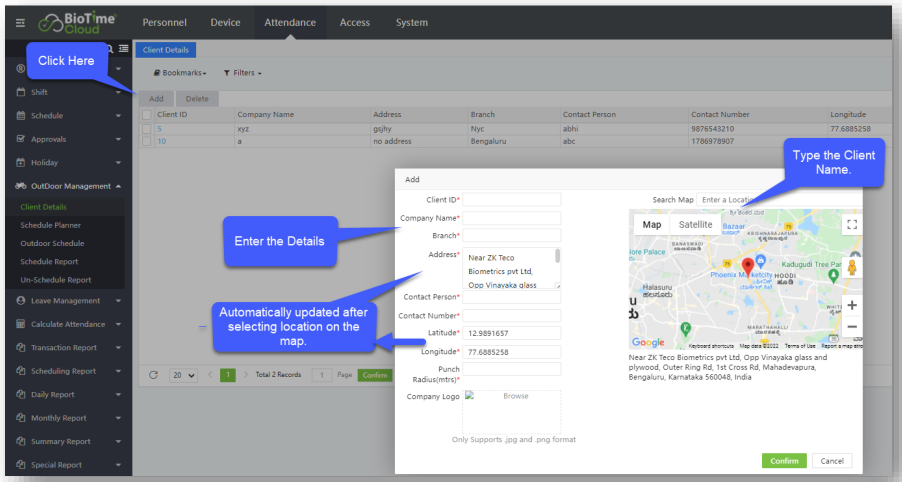
Task: Click the map fullscreen toggle icon
Action: coord(851,225)
